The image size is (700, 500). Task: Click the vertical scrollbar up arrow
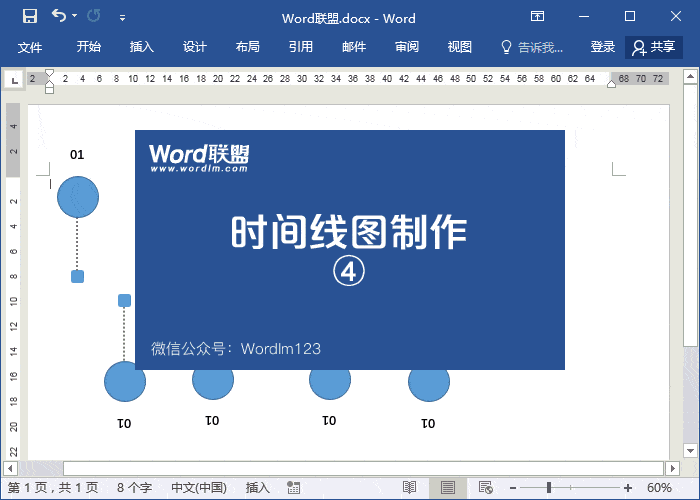[691, 76]
